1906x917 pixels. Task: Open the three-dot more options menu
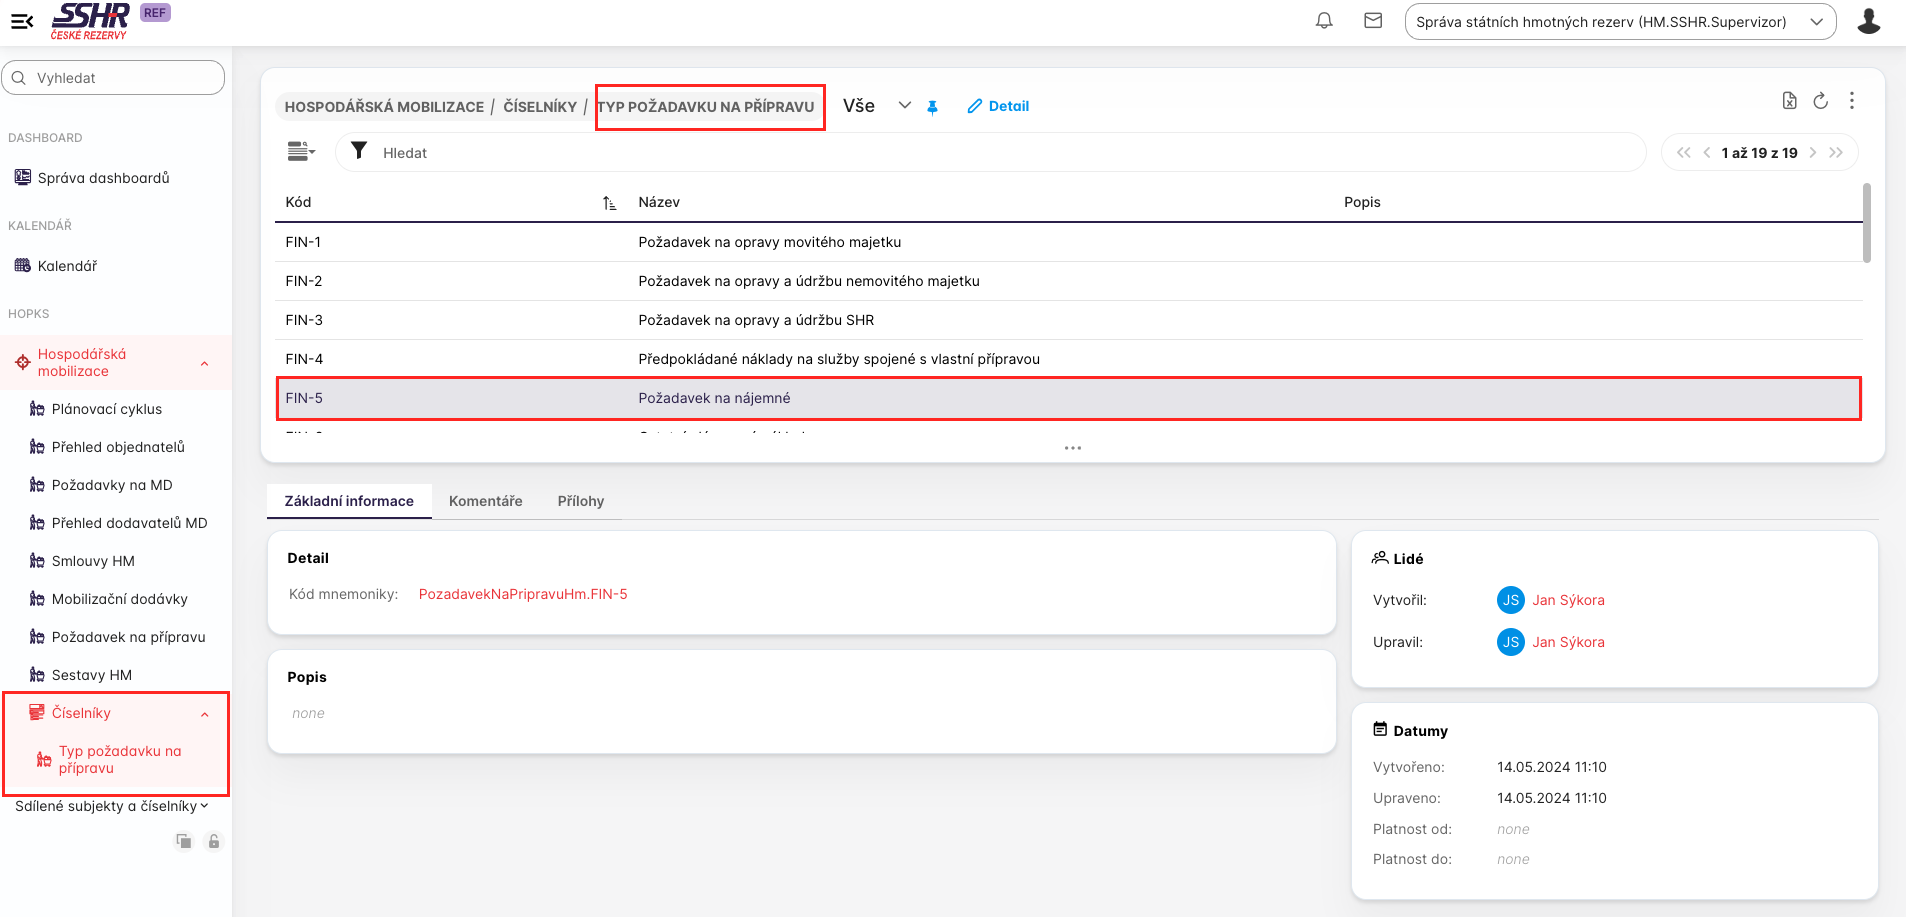pyautogui.click(x=1852, y=101)
